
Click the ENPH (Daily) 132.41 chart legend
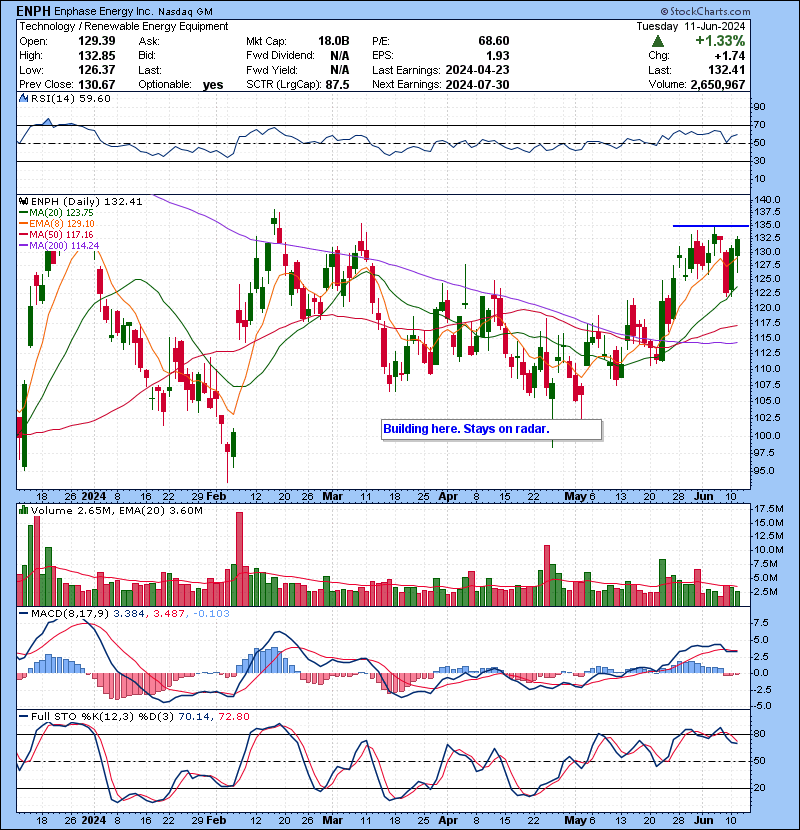click(87, 201)
